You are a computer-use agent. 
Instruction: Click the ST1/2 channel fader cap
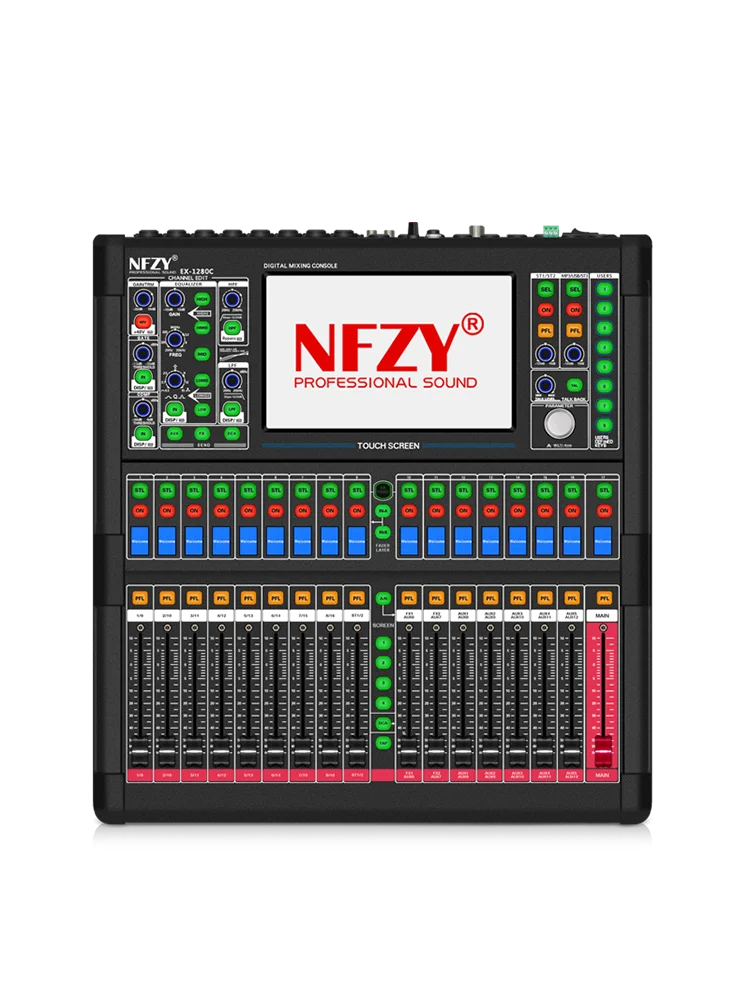coord(357,753)
